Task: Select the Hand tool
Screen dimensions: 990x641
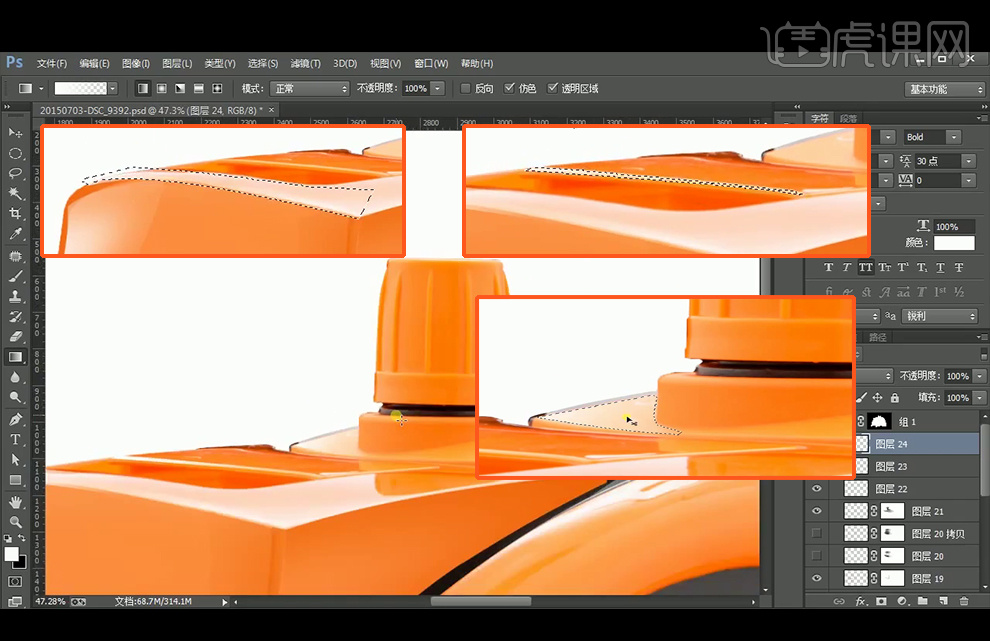Action: click(x=15, y=501)
